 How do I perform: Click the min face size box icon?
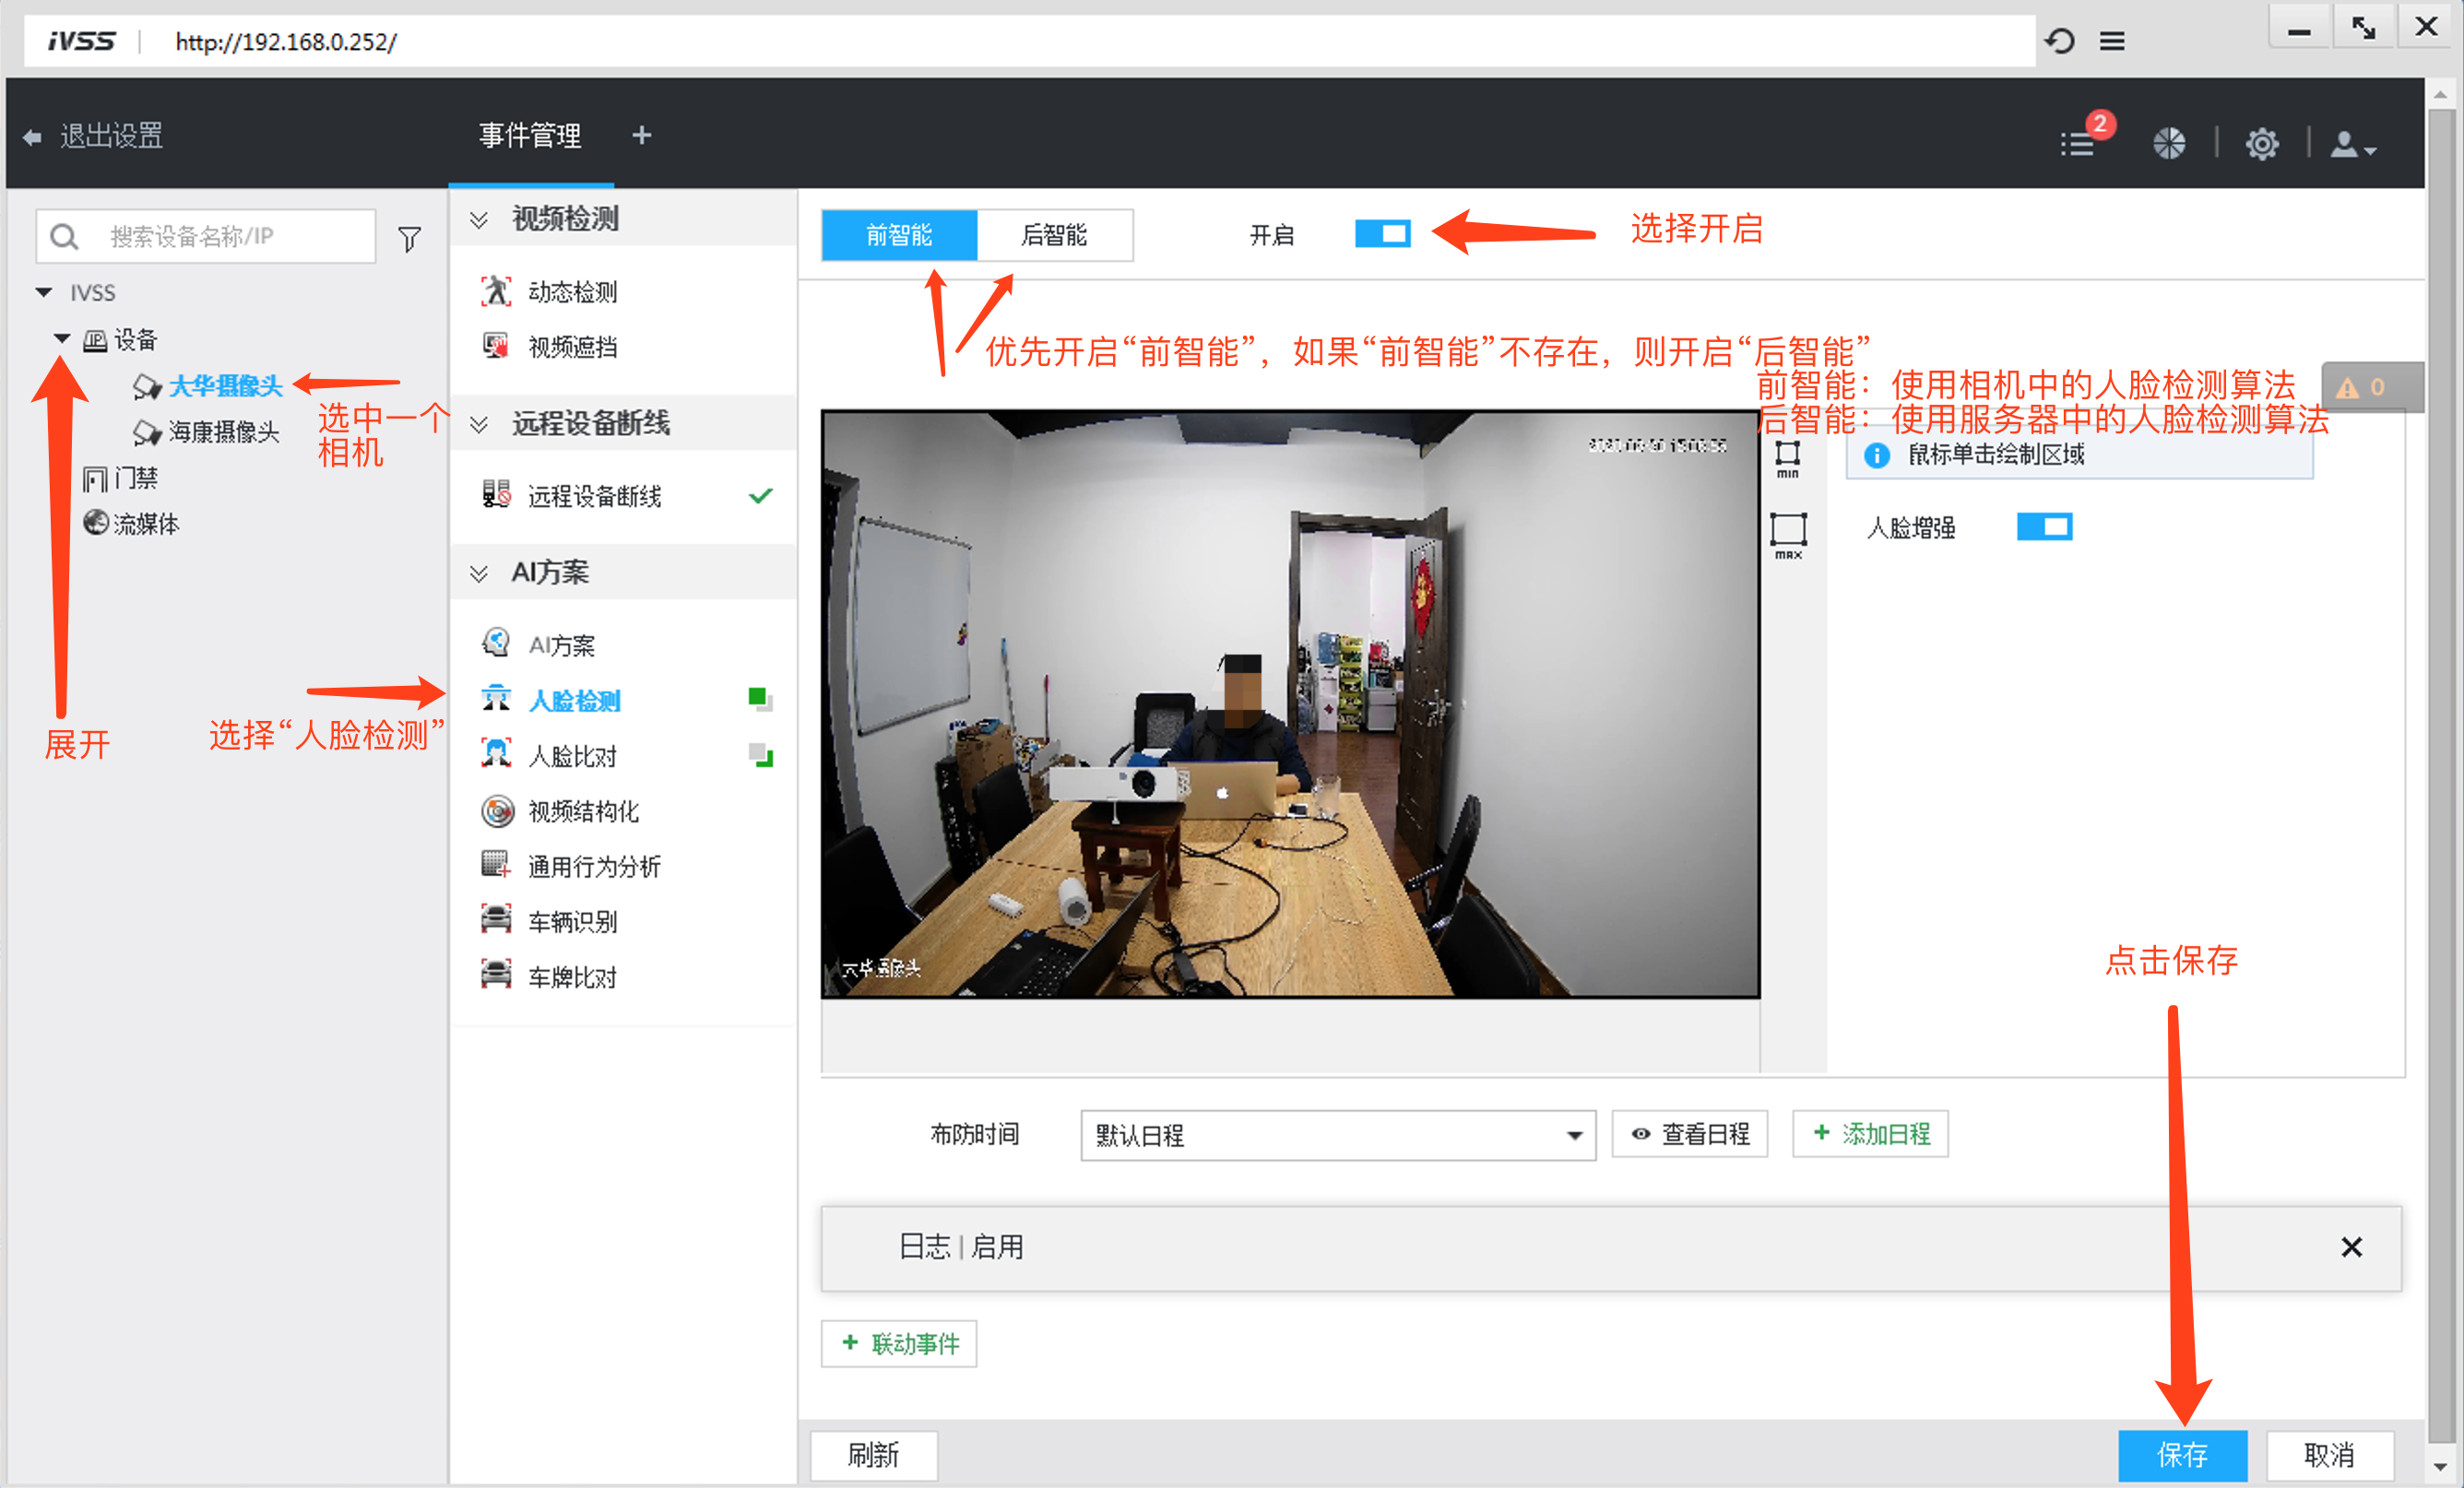click(1787, 457)
